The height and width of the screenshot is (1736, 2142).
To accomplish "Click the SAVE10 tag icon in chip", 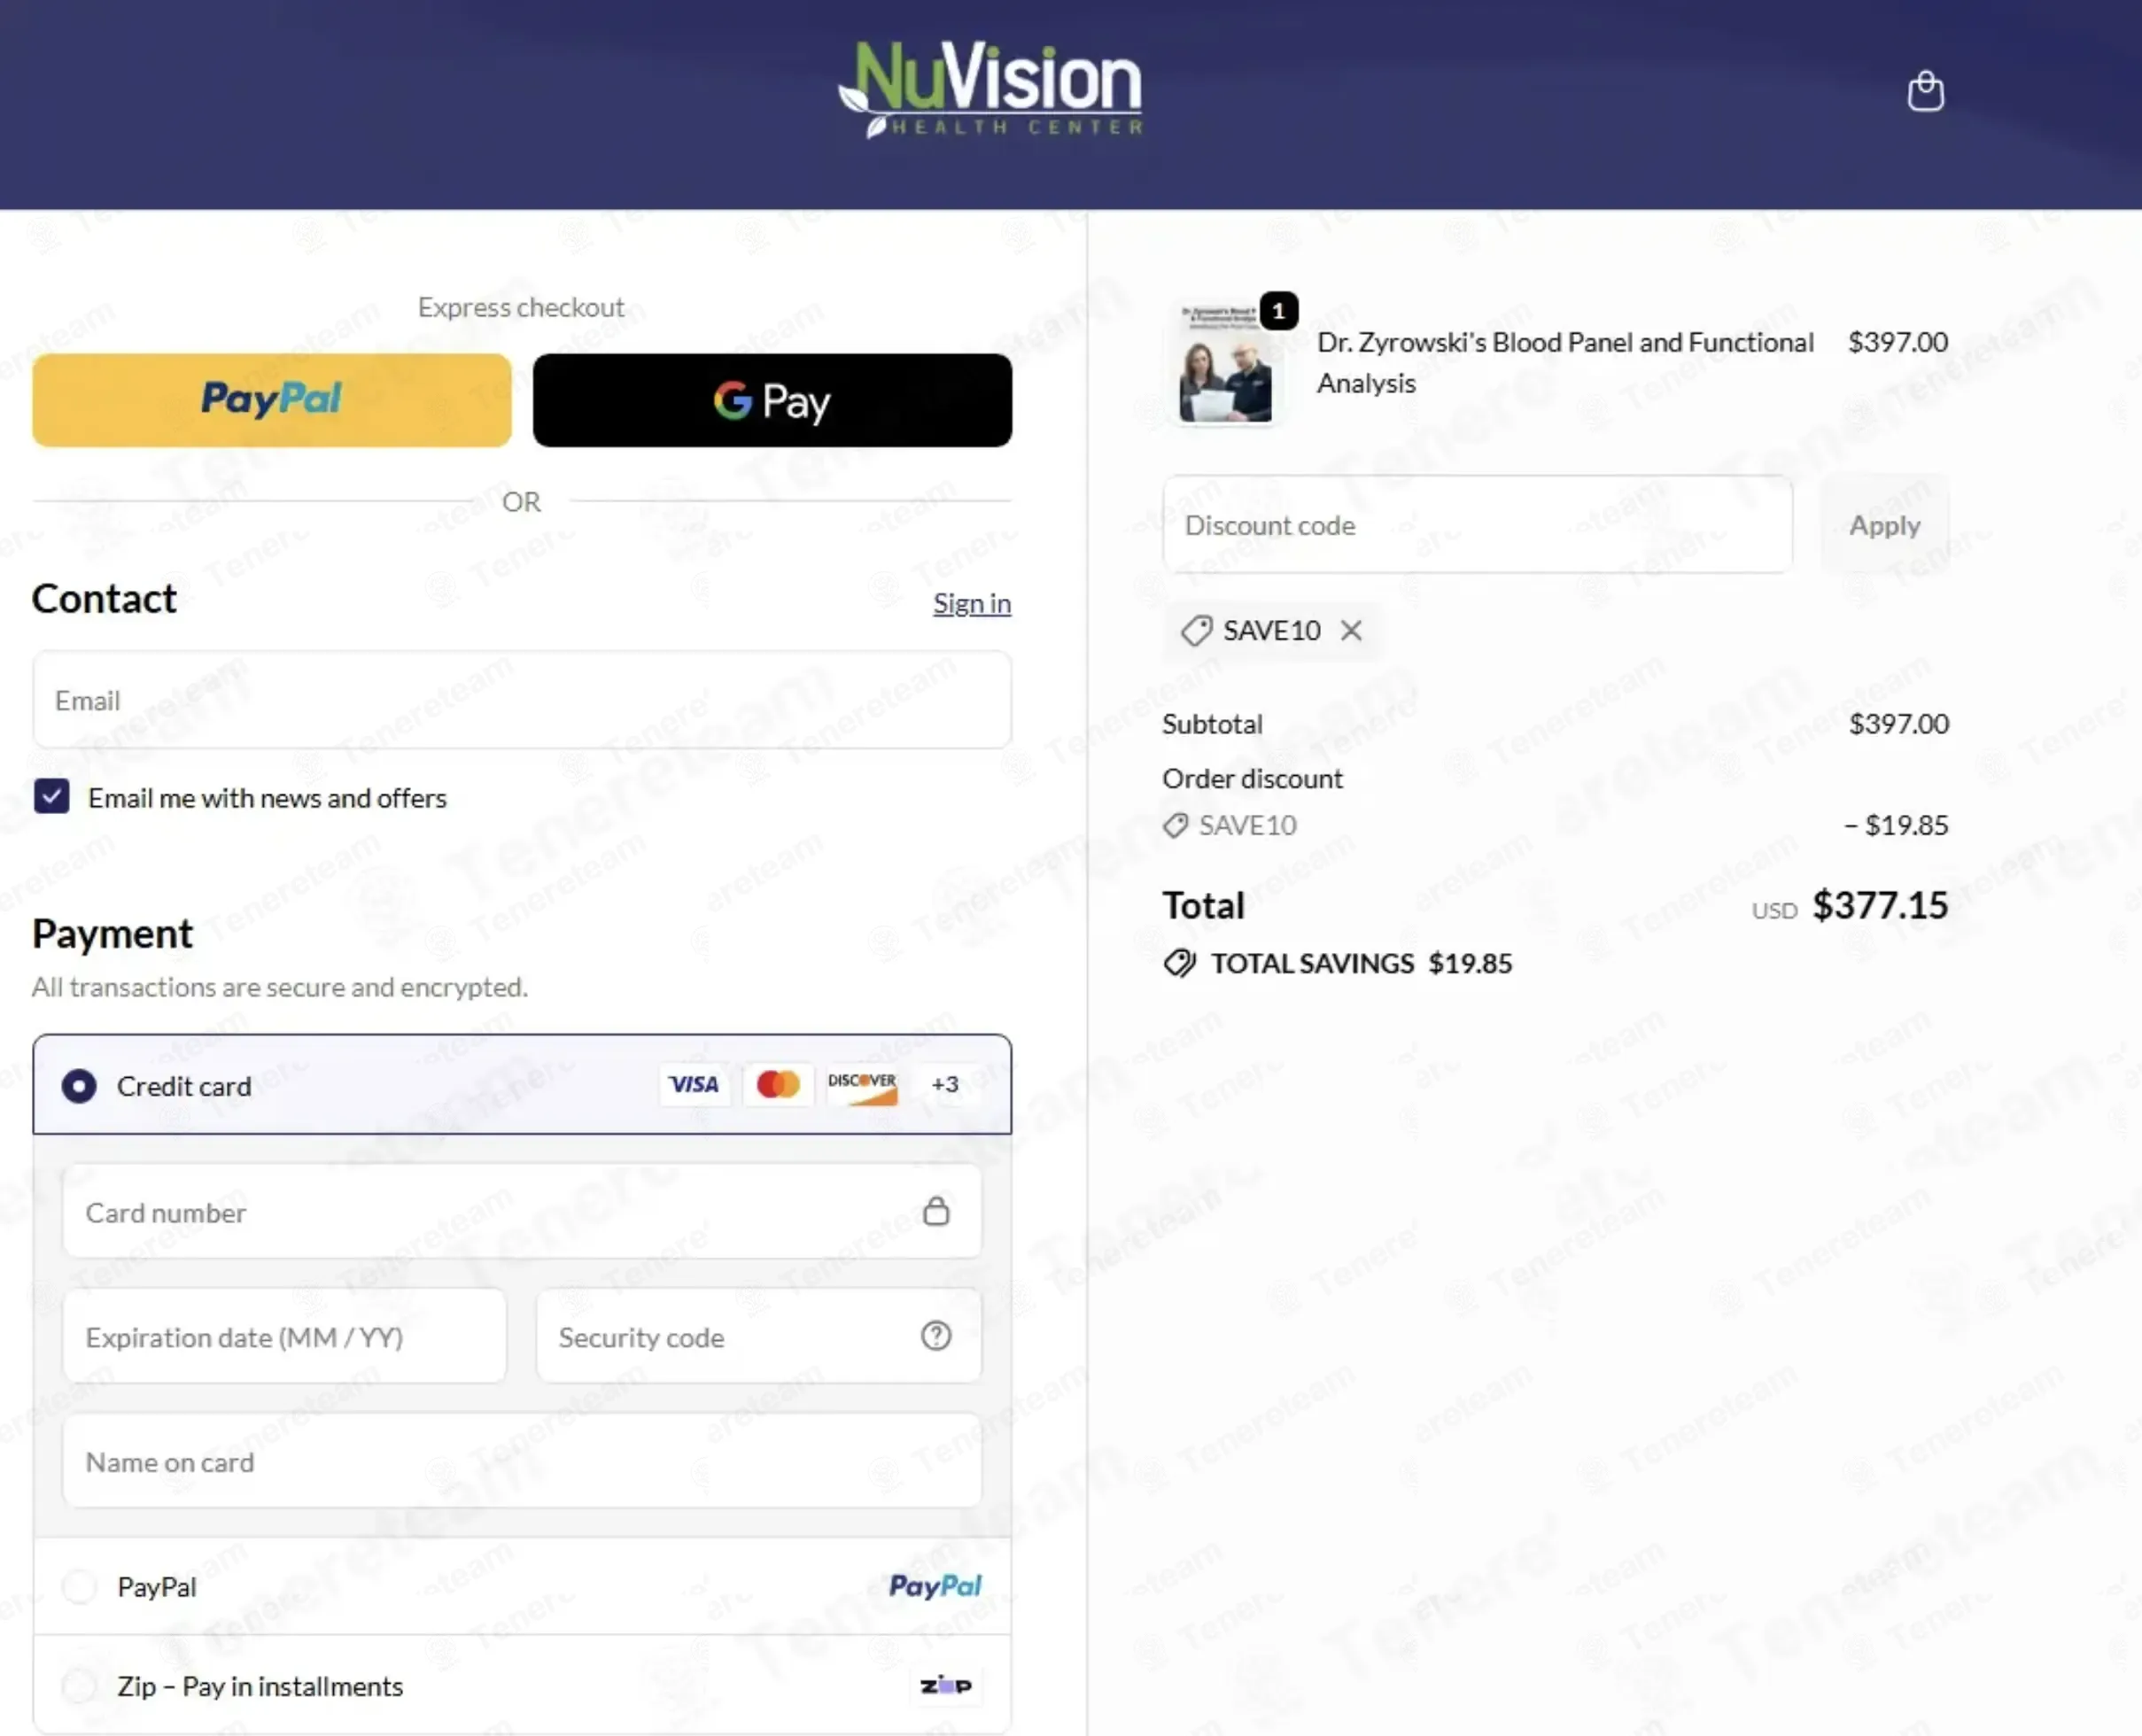I will point(1197,631).
